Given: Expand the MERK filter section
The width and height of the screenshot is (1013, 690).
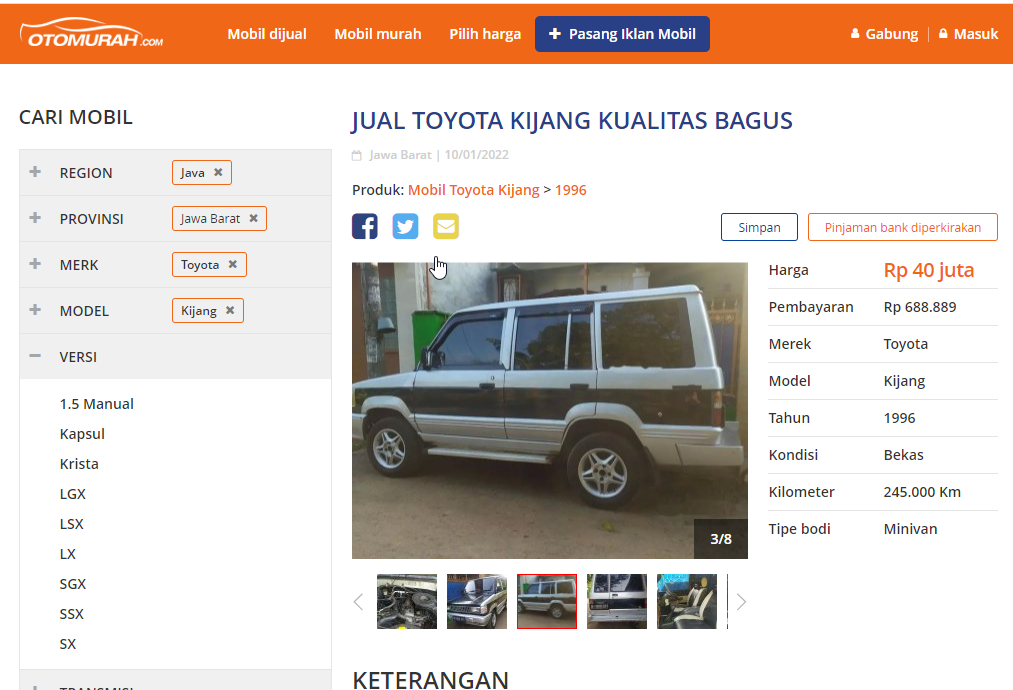Looking at the screenshot, I should tap(35, 264).
